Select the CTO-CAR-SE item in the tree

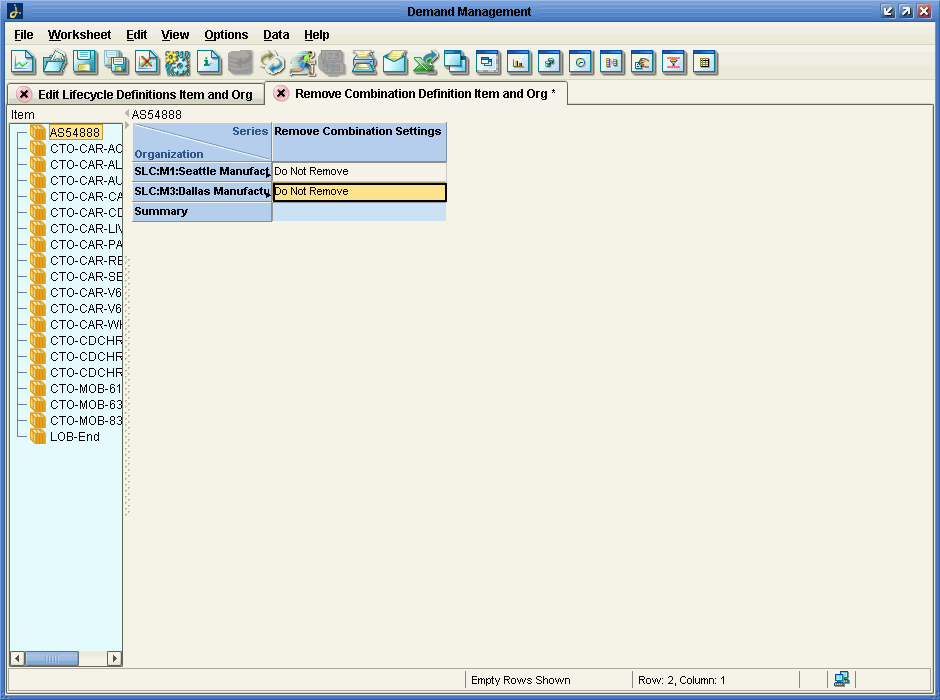click(86, 276)
